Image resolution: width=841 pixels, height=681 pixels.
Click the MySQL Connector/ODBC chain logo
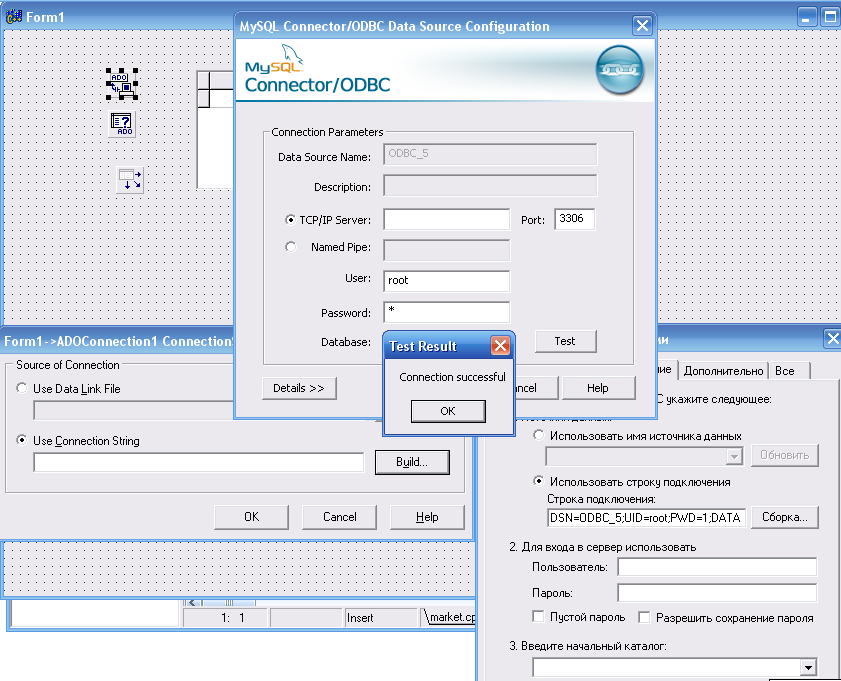point(619,70)
